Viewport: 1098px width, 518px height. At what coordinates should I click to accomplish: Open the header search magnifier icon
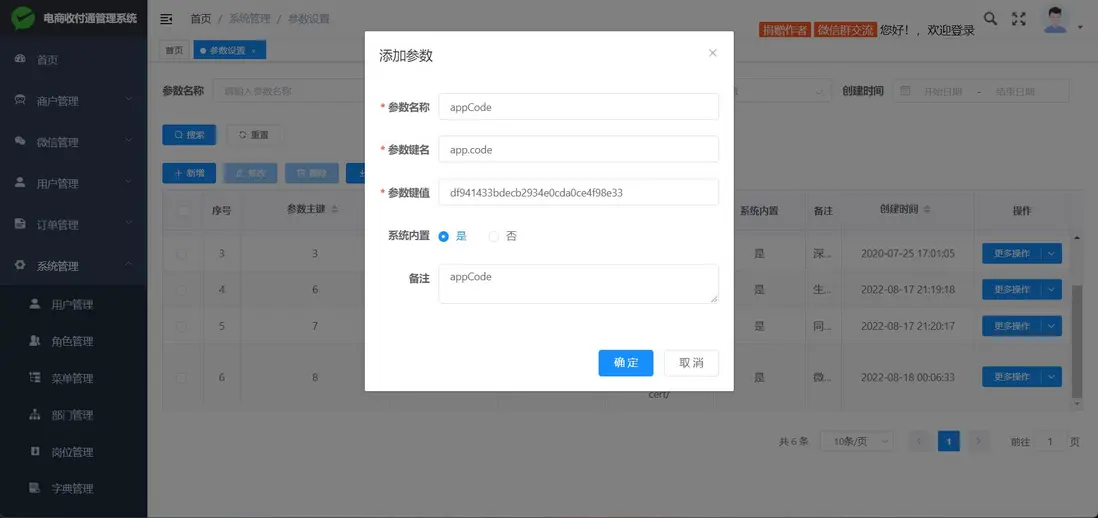990,19
